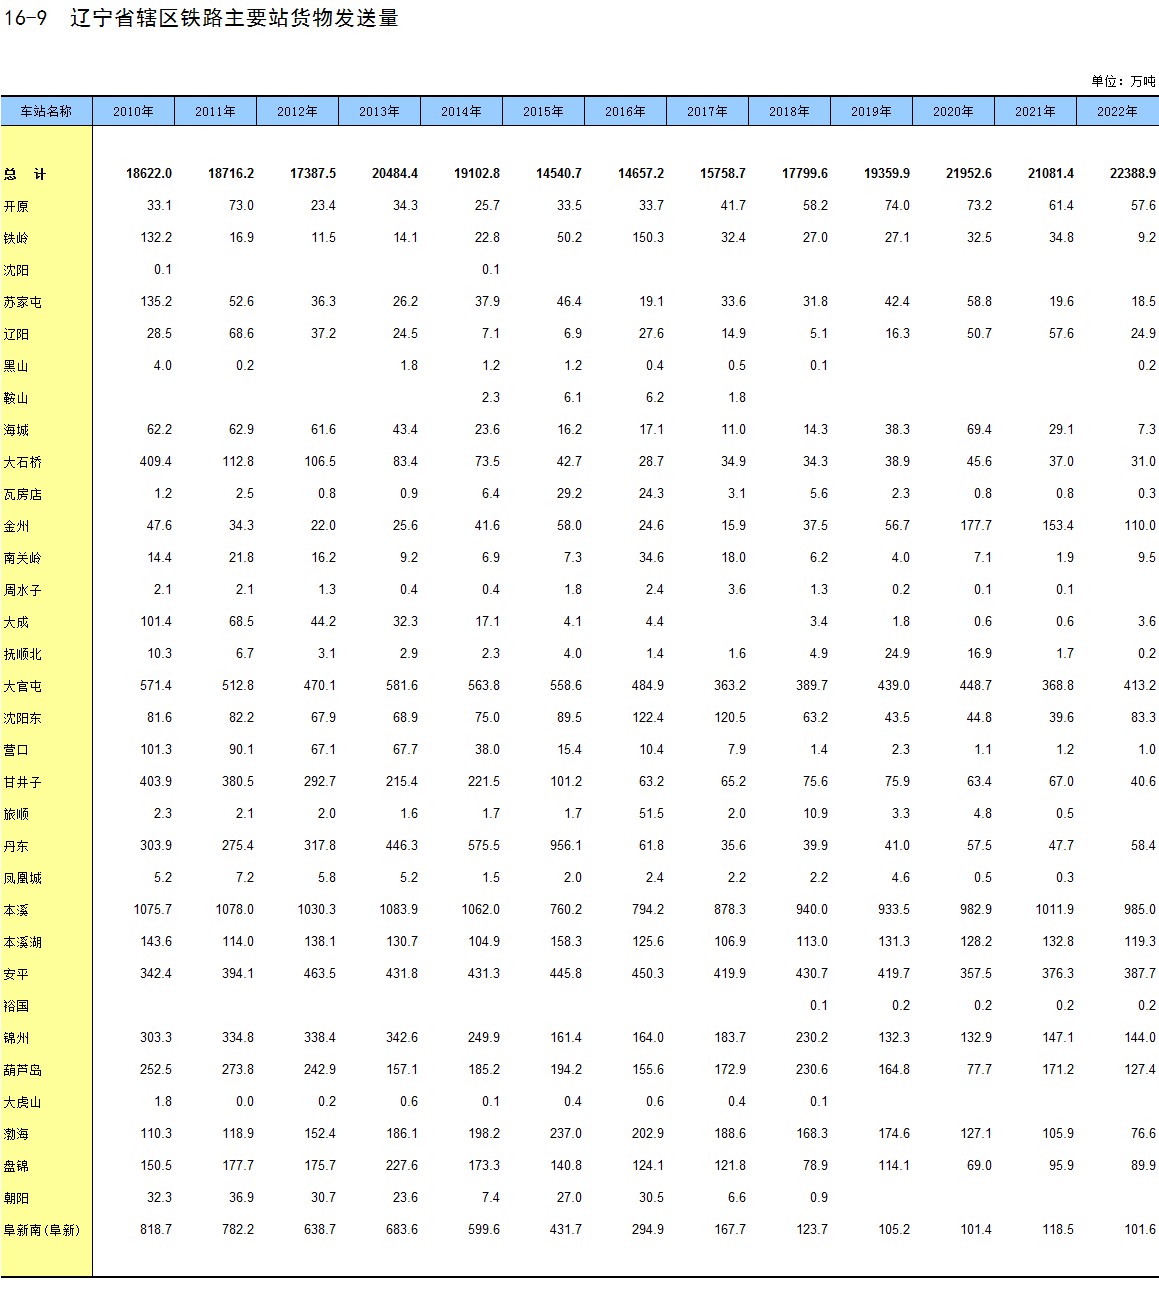Click the 裕国 station row label
Screen dimensions: 1159x1310
[x=16, y=1006]
